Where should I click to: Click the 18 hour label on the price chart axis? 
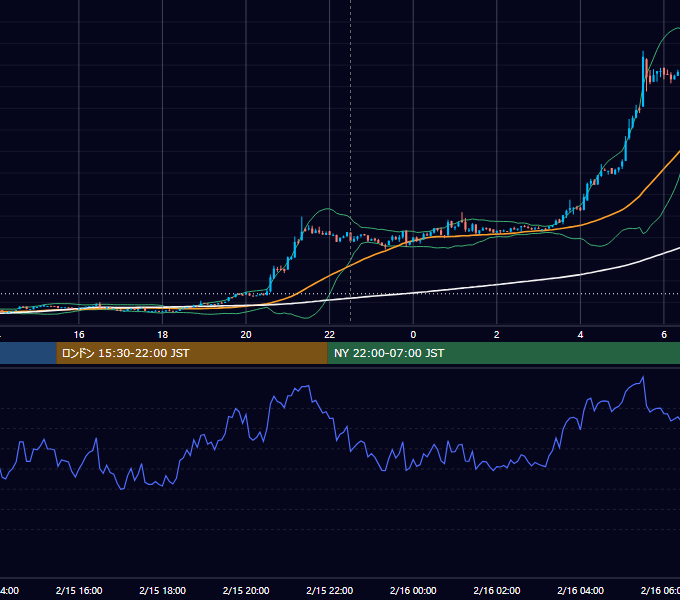(x=163, y=335)
